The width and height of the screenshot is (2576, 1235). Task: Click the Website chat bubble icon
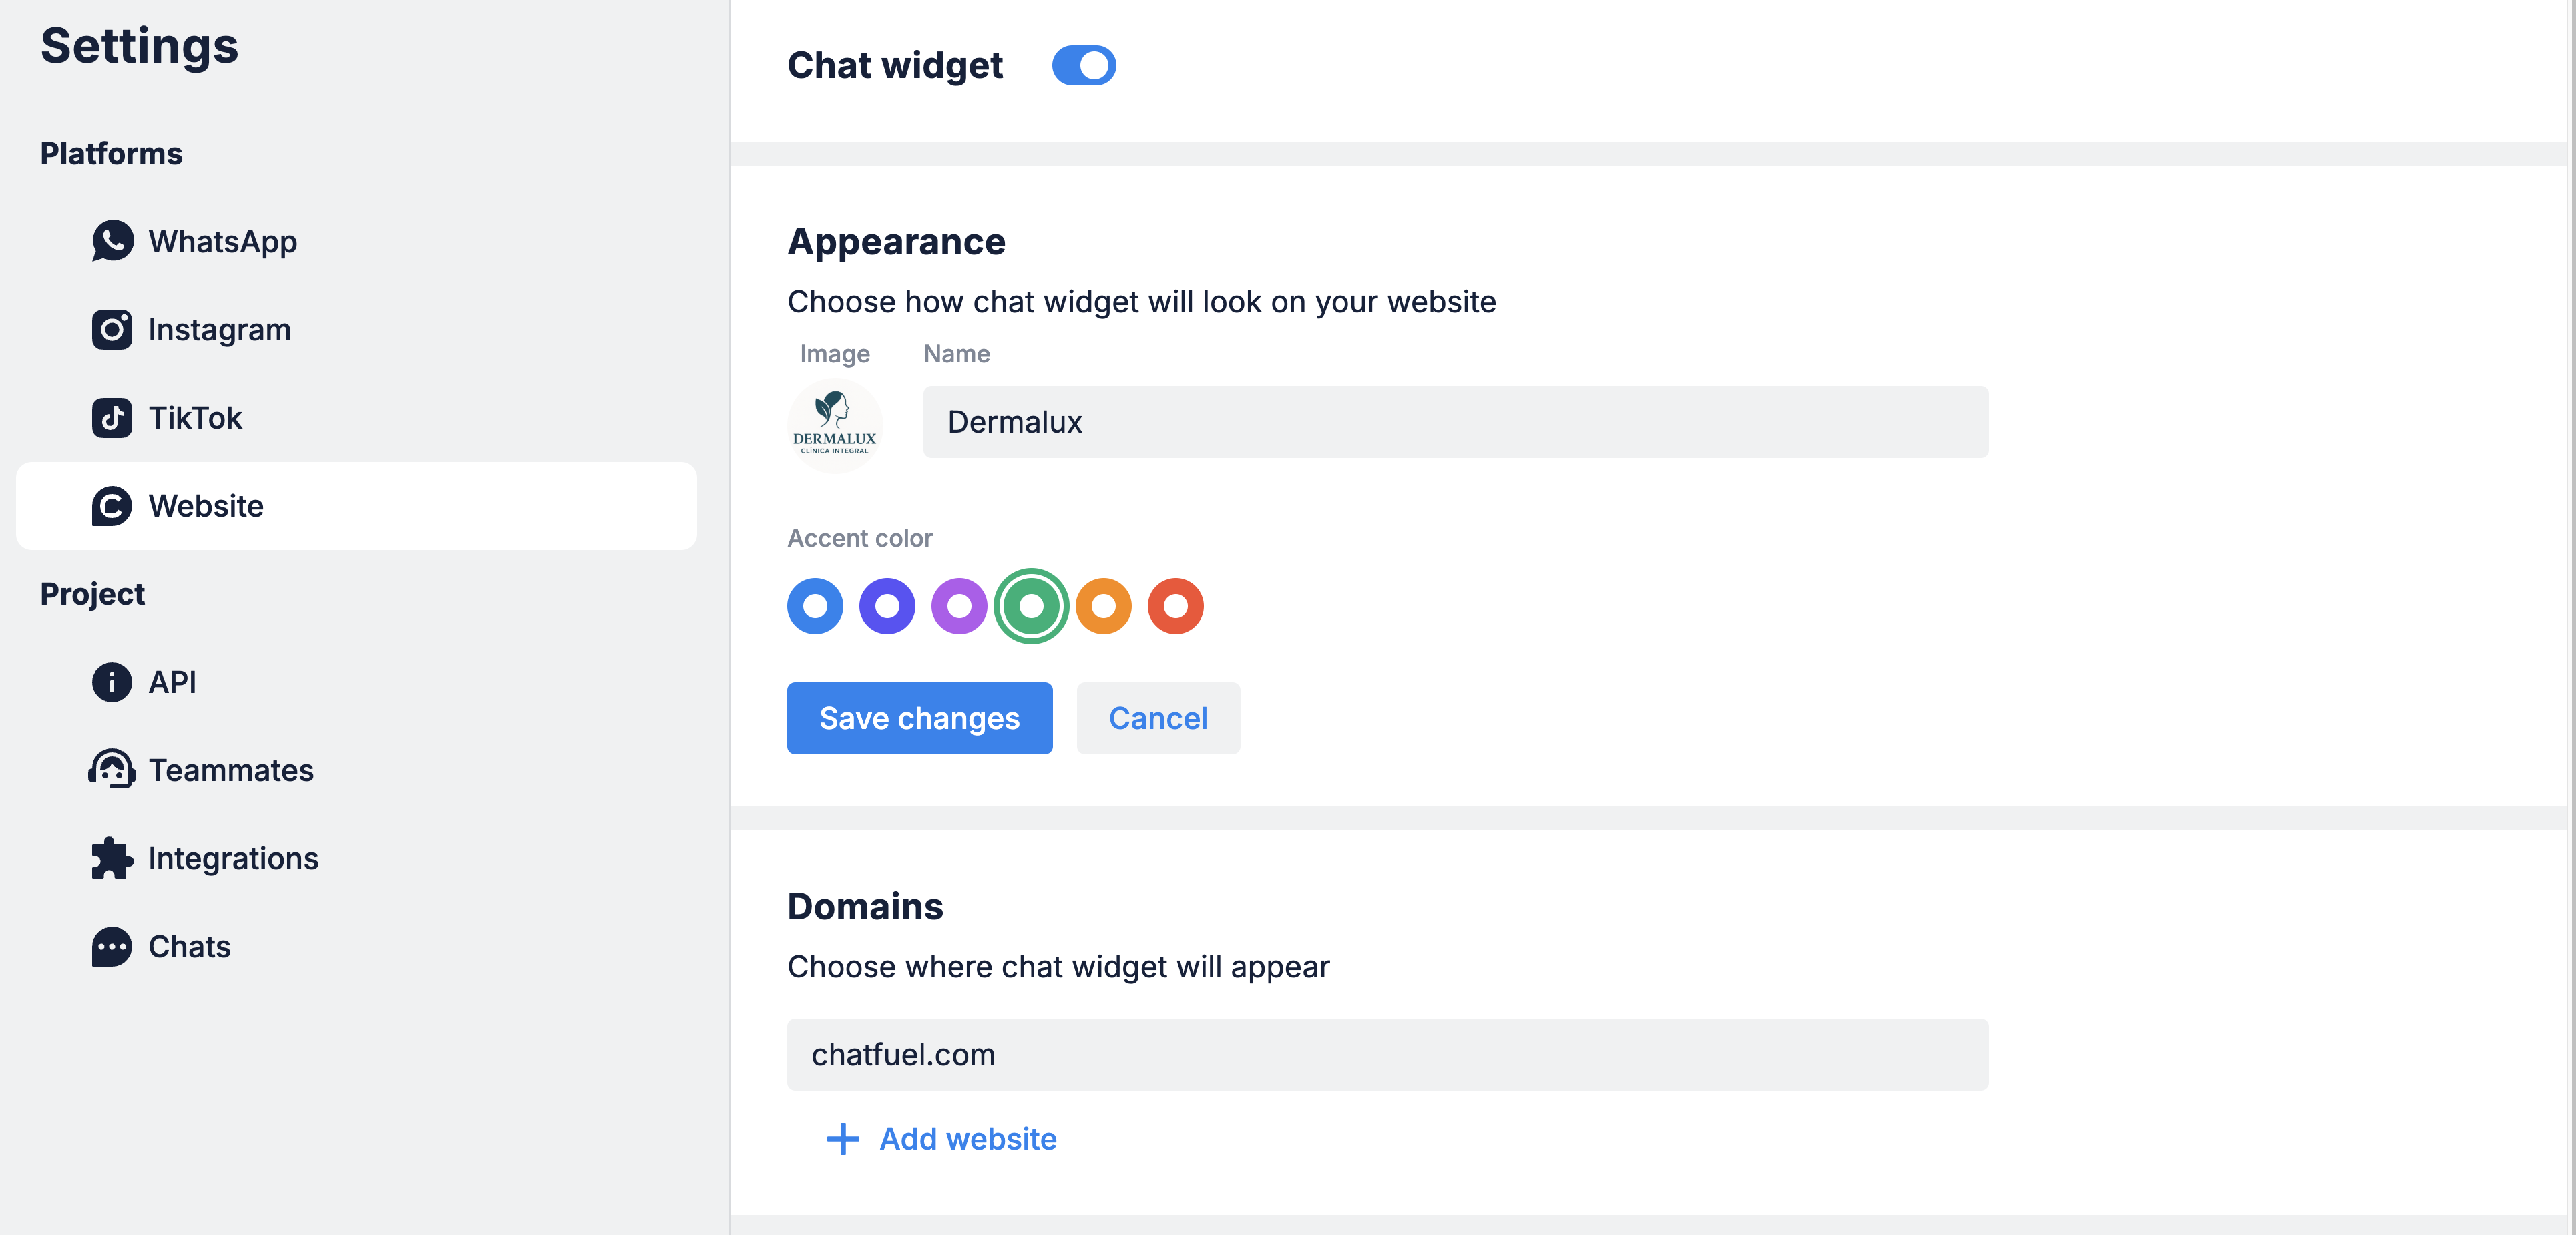(x=112, y=506)
